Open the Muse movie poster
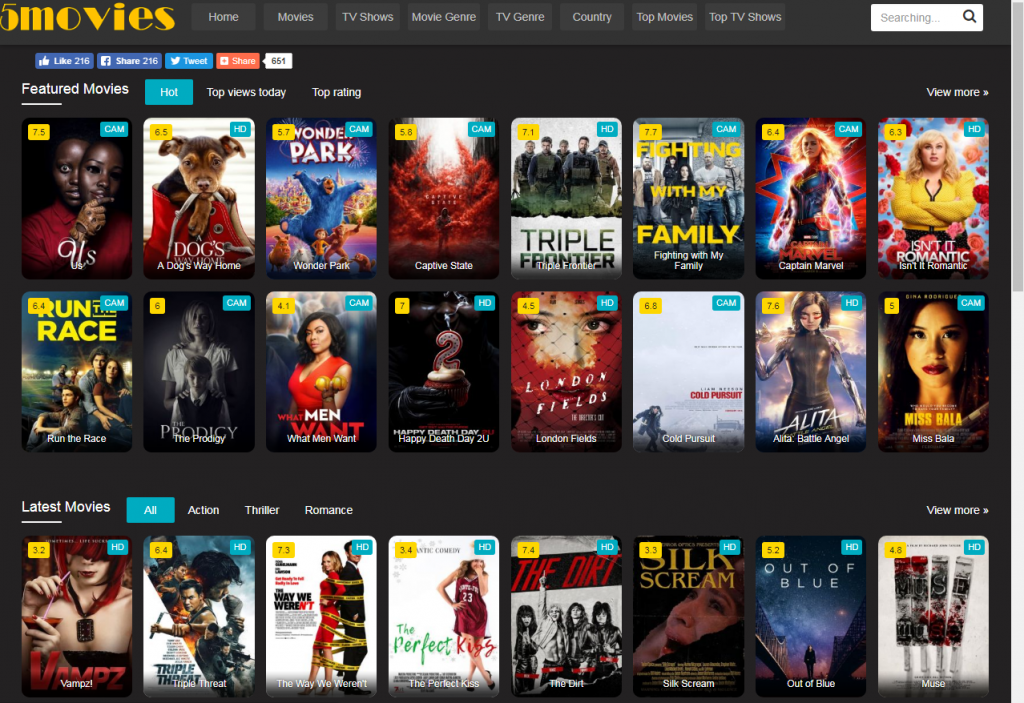The width and height of the screenshot is (1024, 703). click(933, 616)
